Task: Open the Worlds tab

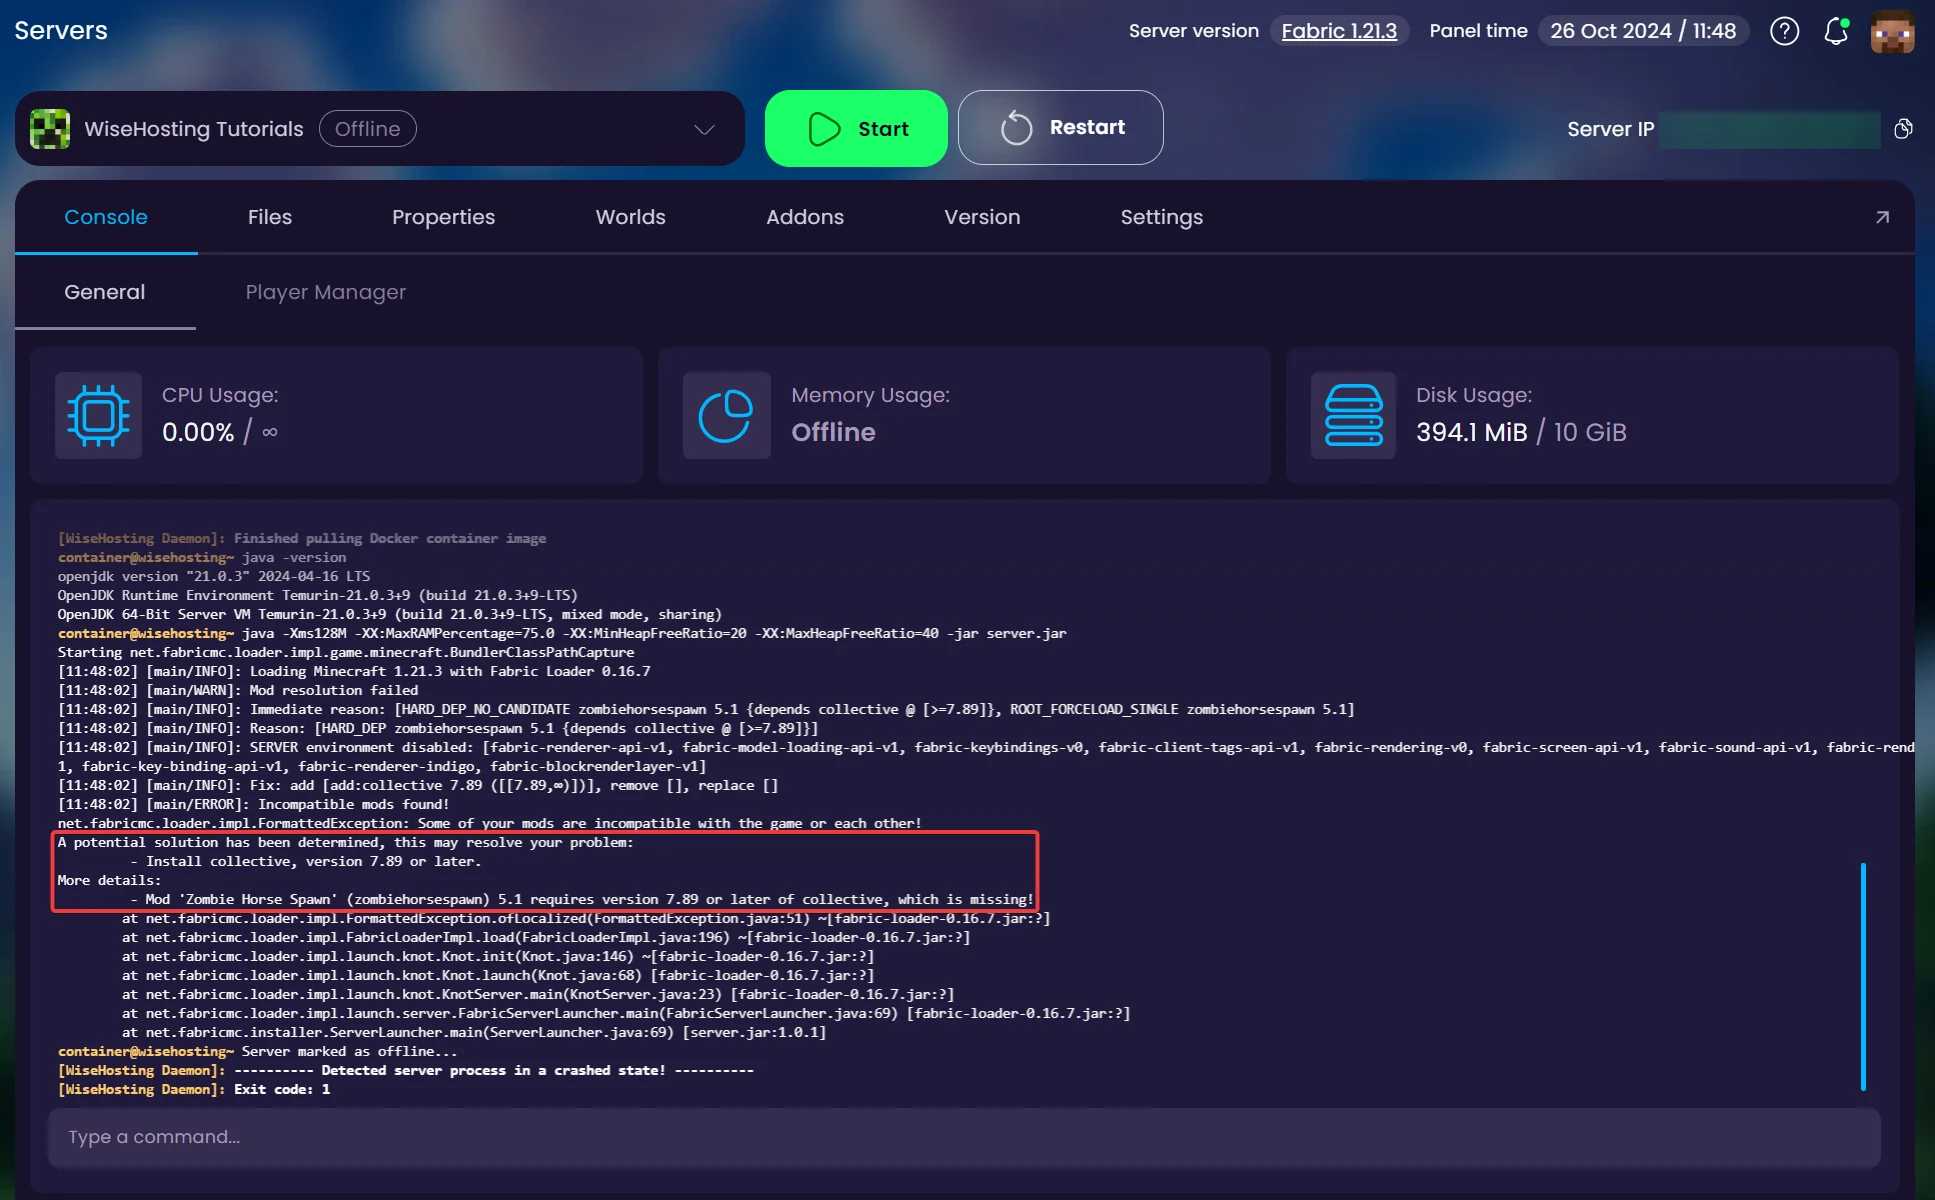Action: click(631, 217)
